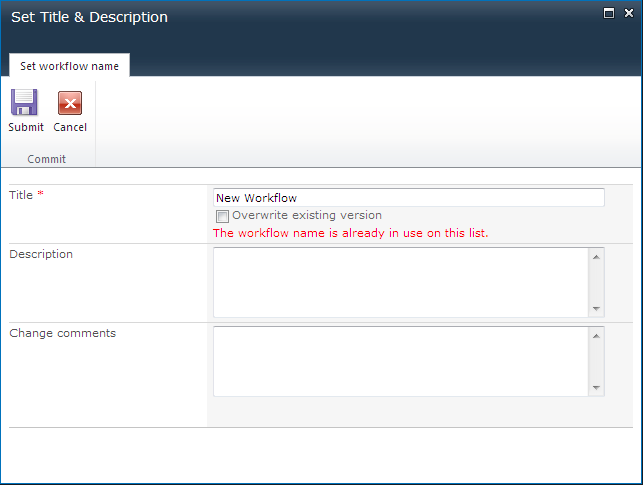The image size is (643, 485).
Task: Click inside the Change comments text area
Action: click(401, 361)
